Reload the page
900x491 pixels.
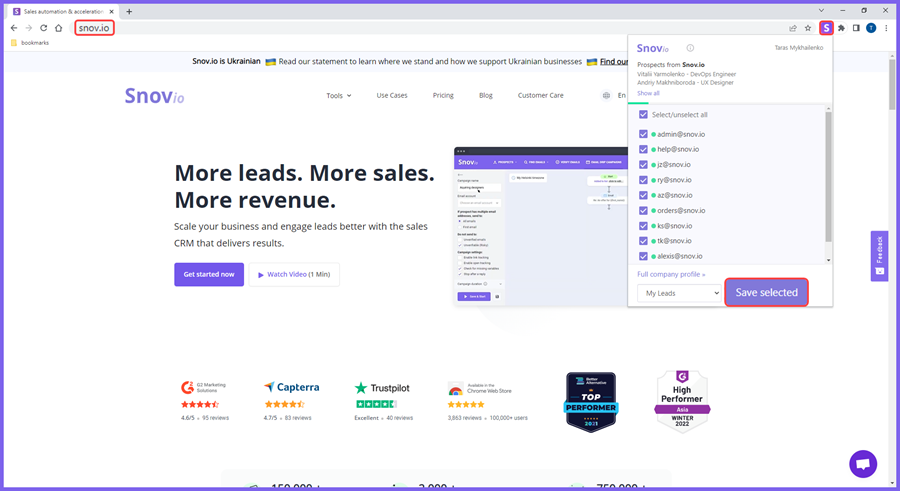[x=44, y=28]
